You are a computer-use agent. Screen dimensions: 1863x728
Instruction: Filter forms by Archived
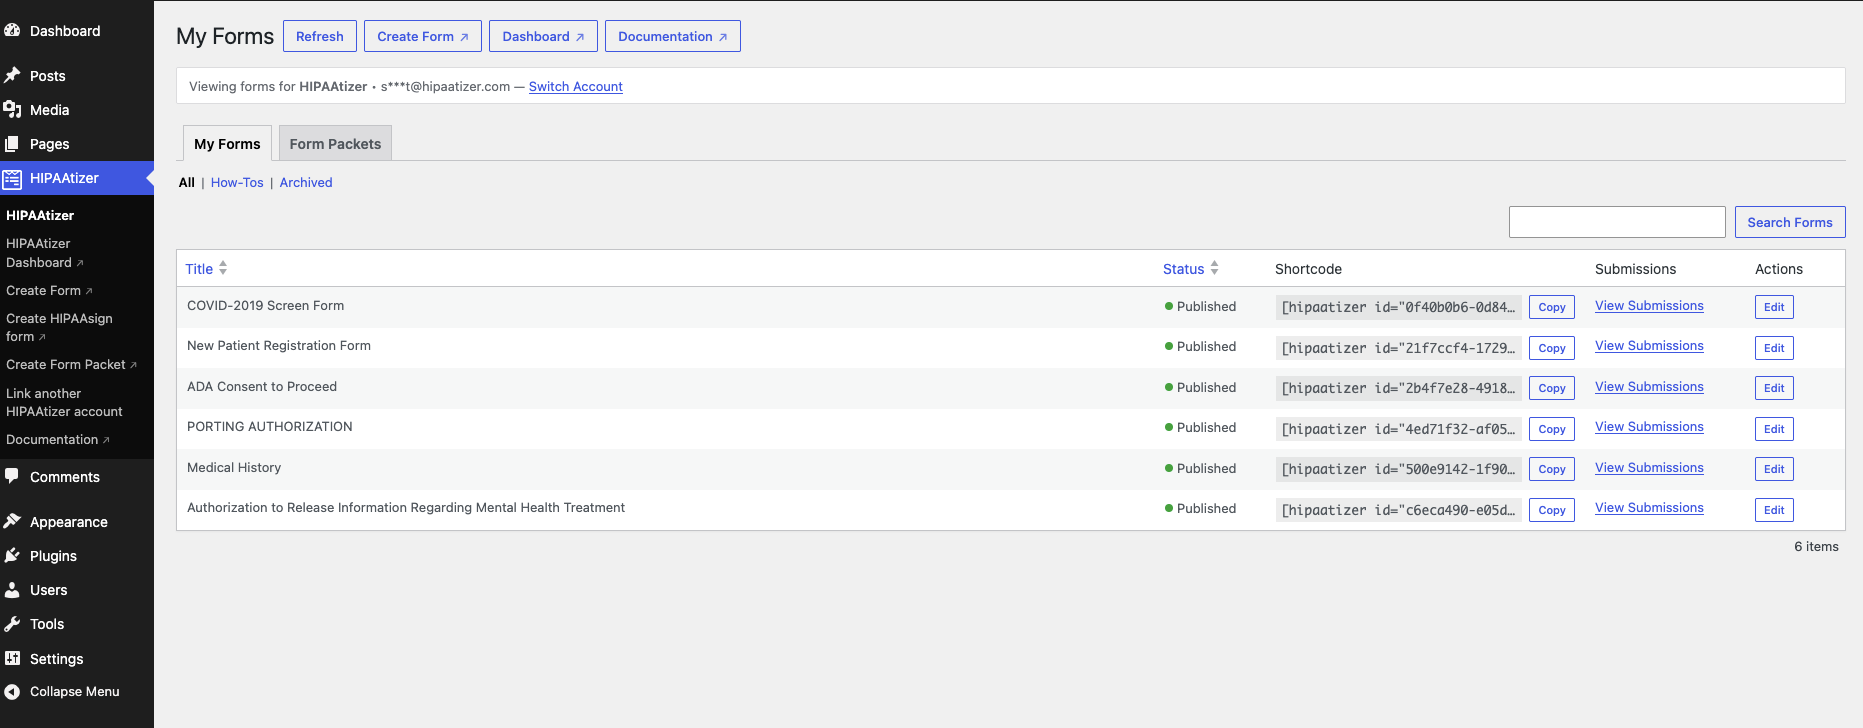point(306,183)
